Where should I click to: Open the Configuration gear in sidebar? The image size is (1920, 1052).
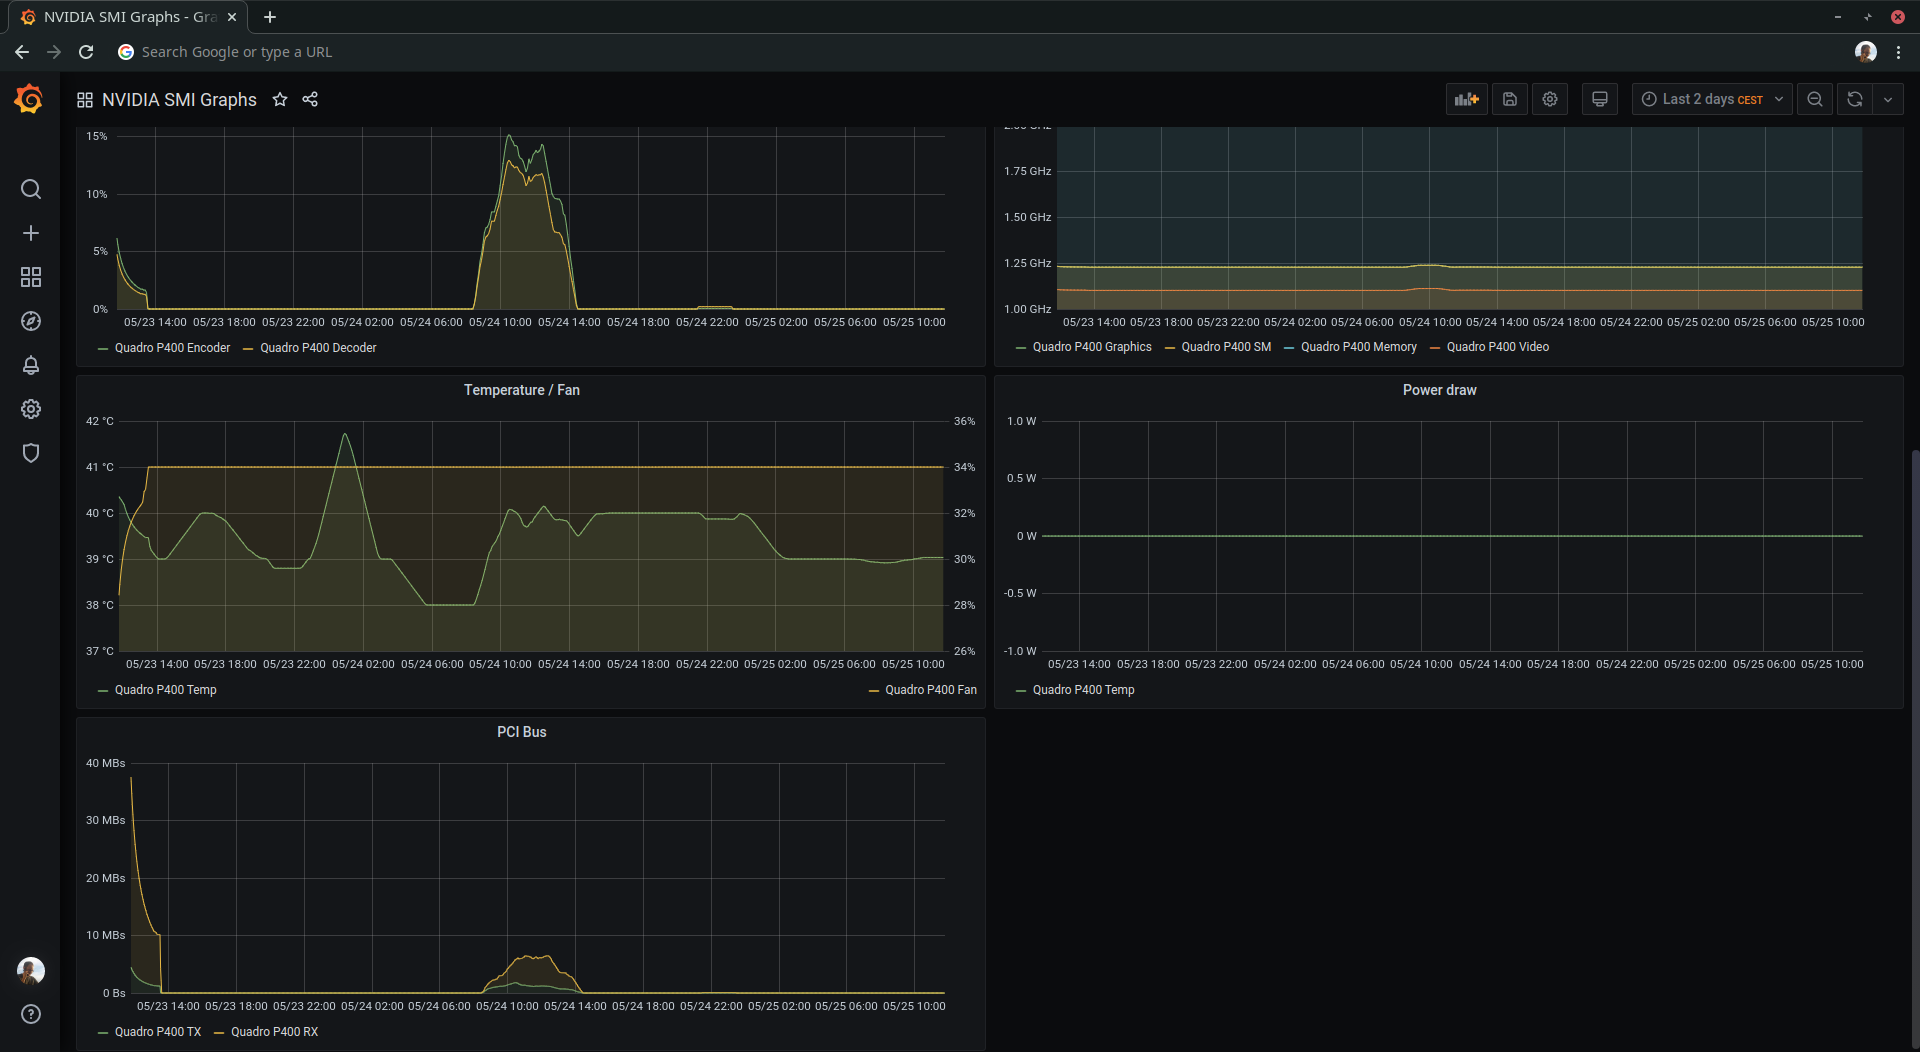[x=31, y=409]
